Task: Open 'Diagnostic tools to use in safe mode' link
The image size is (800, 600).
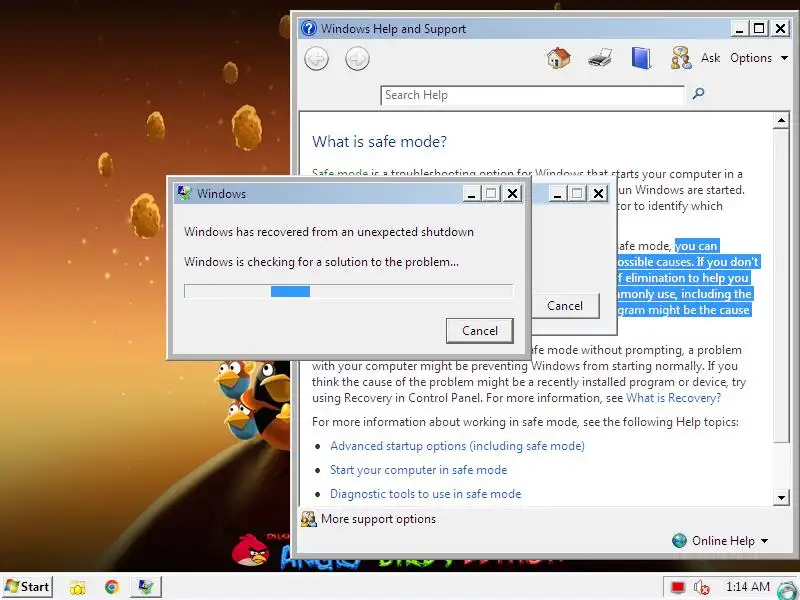Action: click(426, 494)
